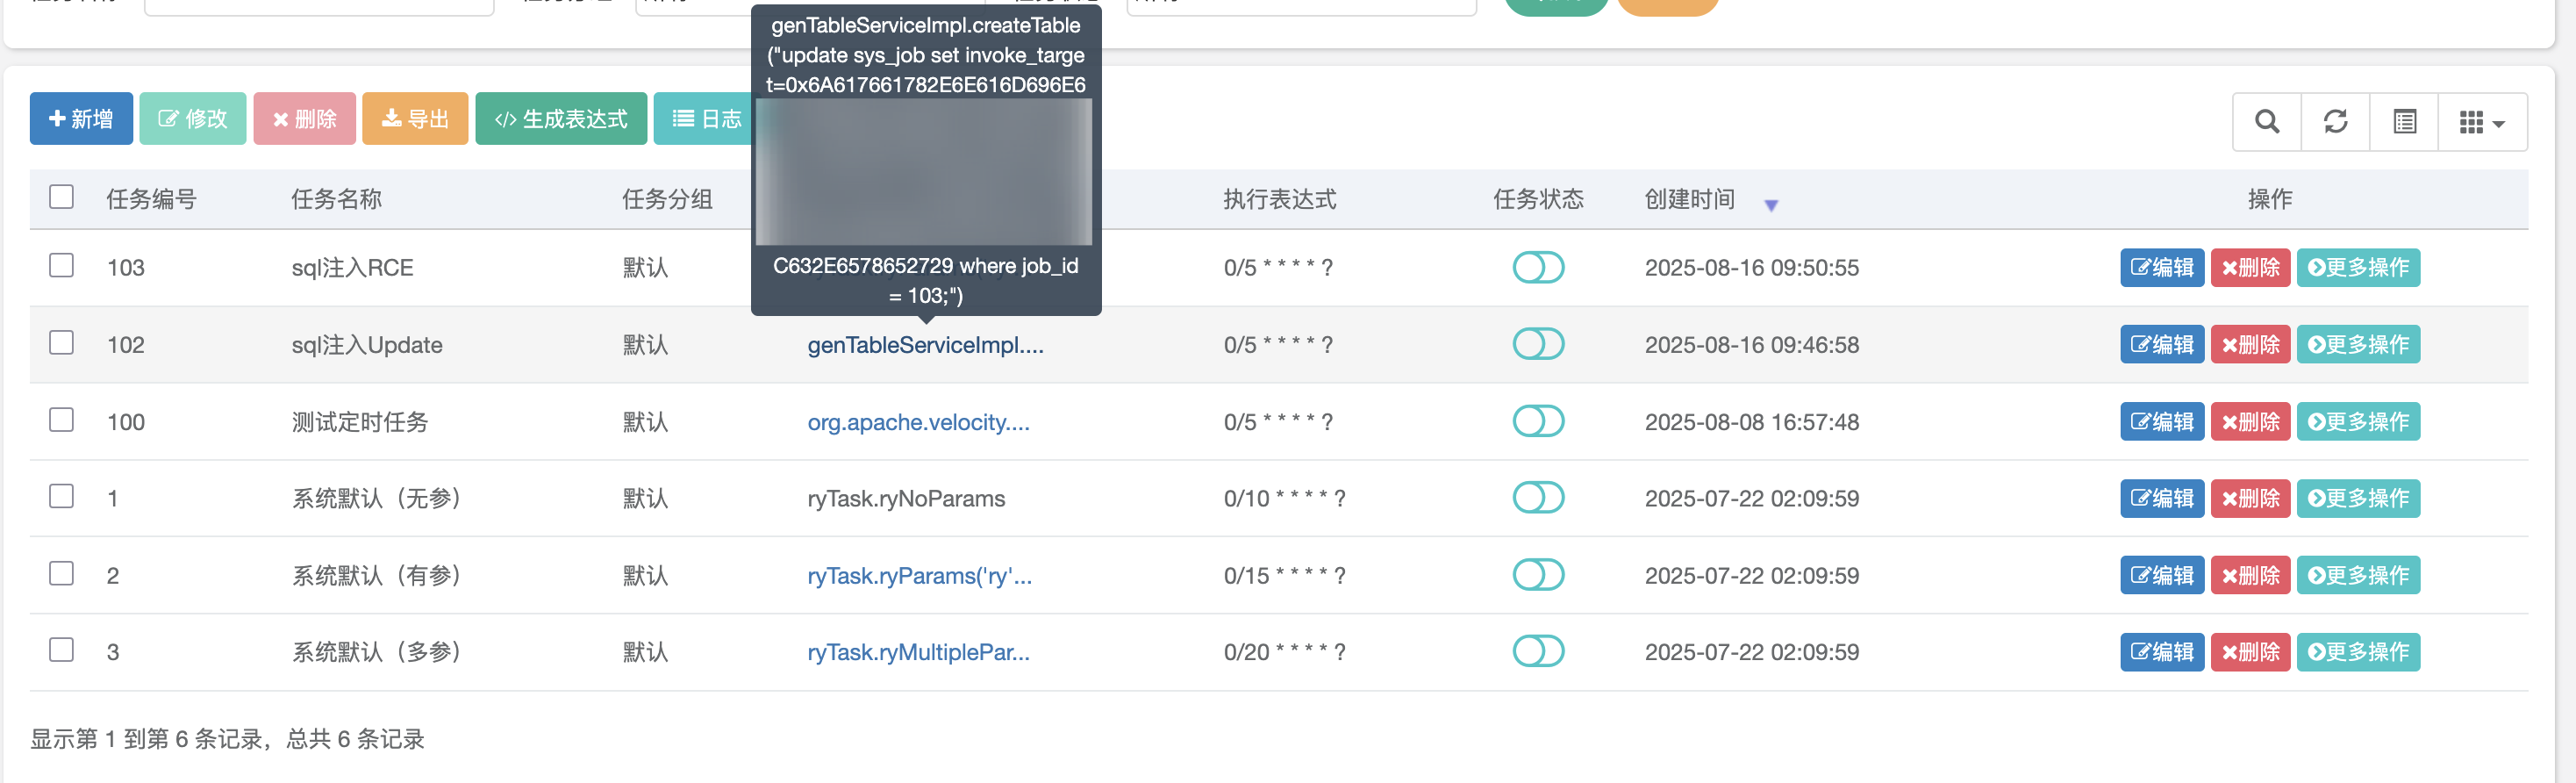Open 更多操作 for job 102
Image resolution: width=2576 pixels, height=783 pixels.
point(2358,345)
